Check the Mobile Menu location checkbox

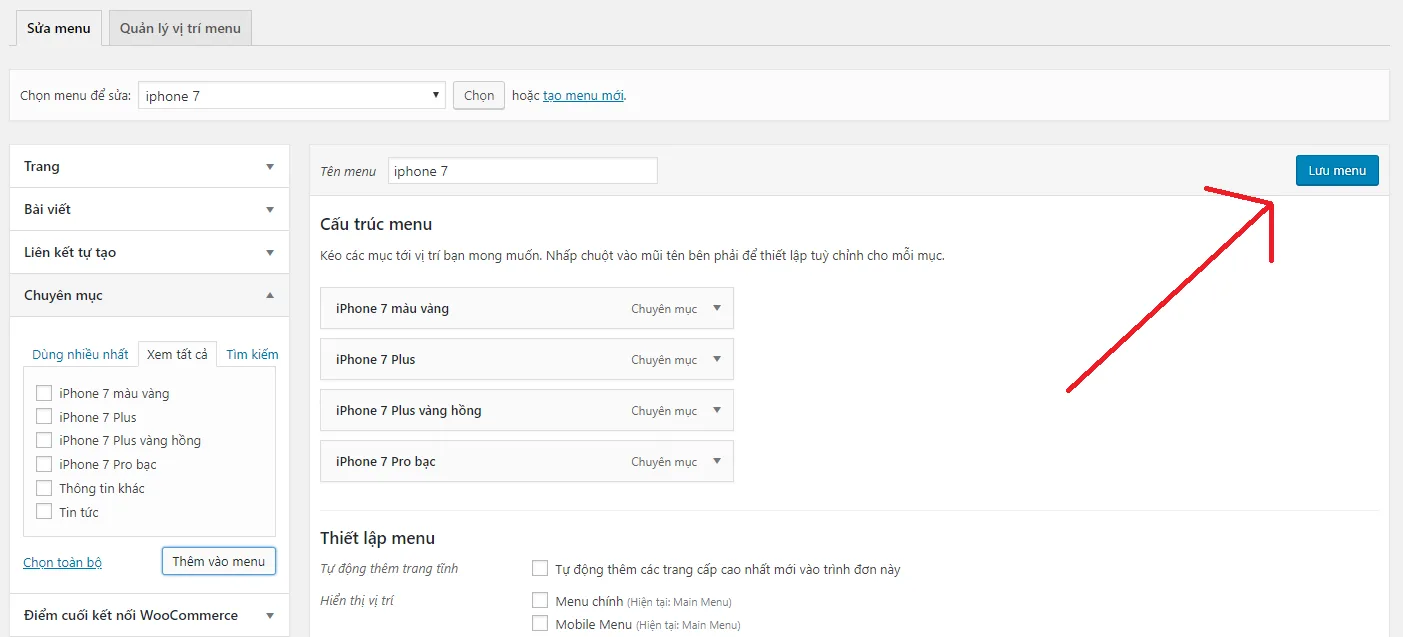click(x=540, y=623)
